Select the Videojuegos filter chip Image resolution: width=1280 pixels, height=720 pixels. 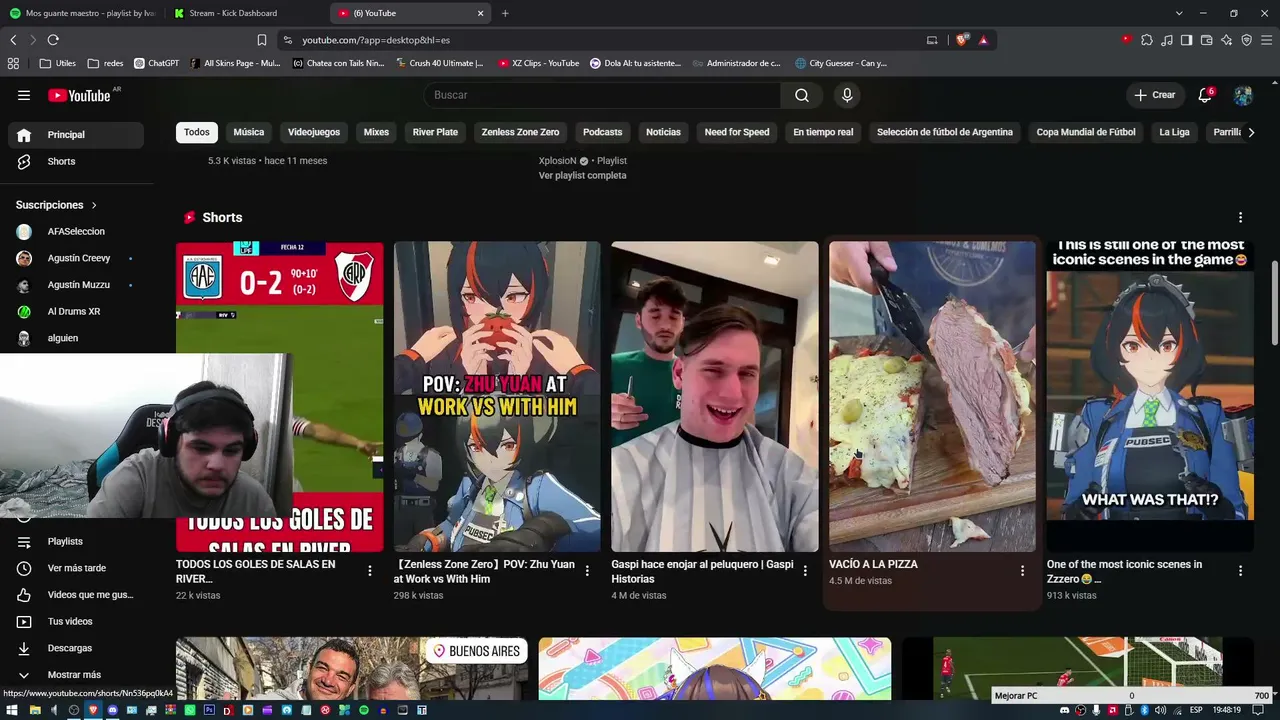coord(314,132)
